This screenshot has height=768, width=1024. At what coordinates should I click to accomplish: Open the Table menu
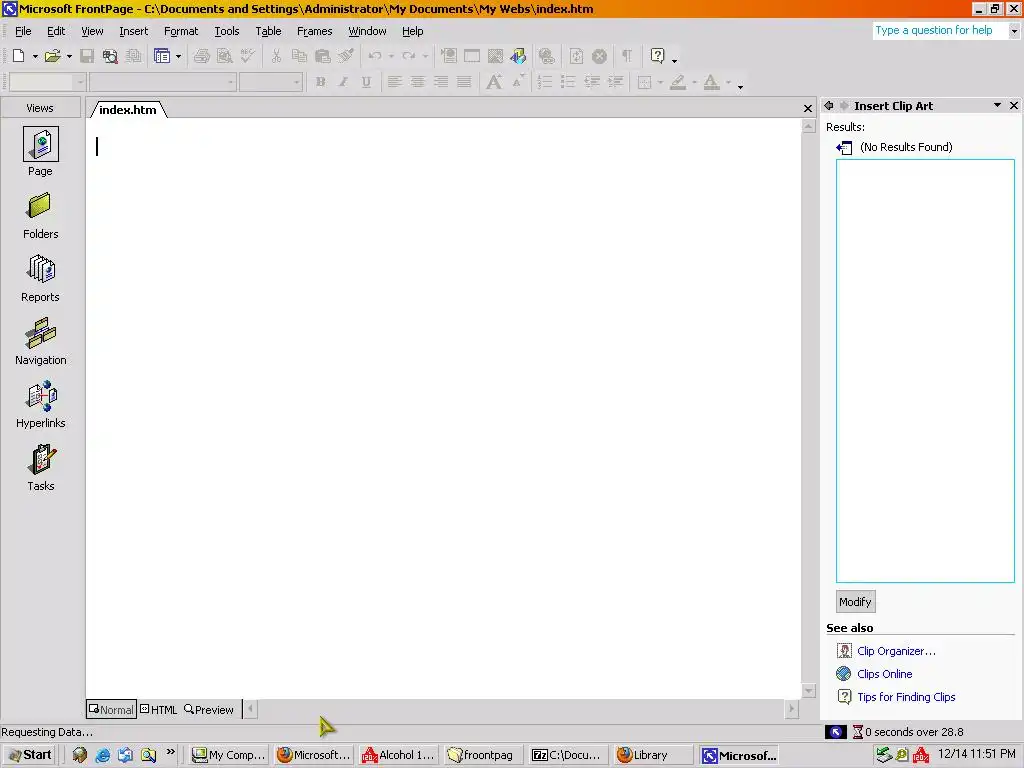tap(268, 31)
